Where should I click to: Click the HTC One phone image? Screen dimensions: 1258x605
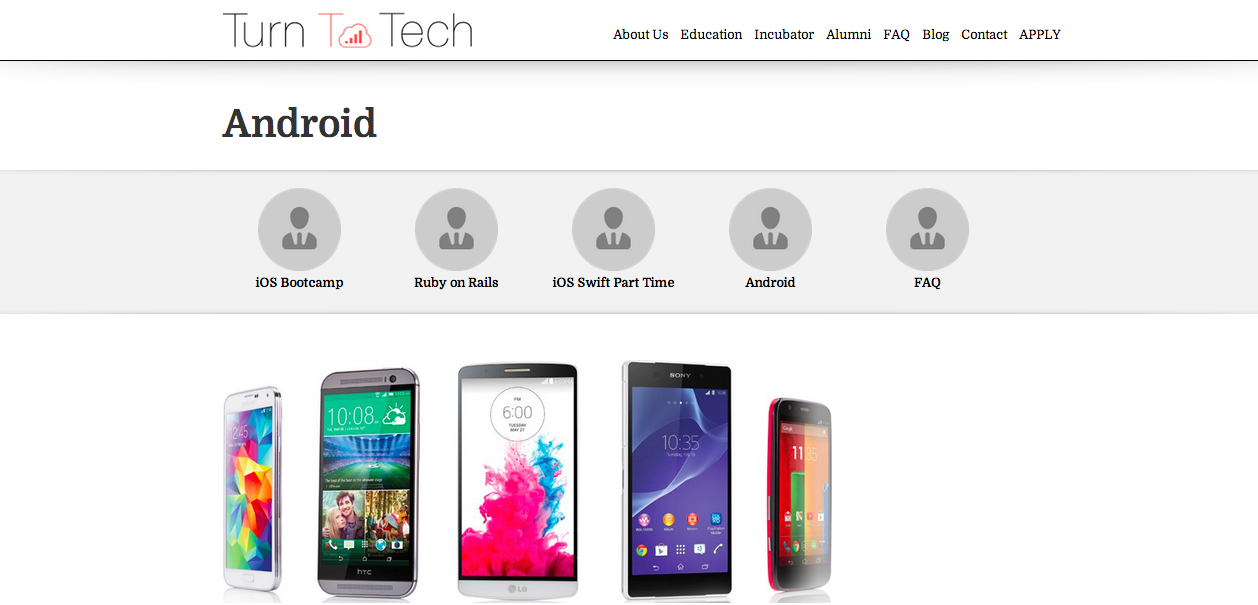tap(368, 483)
